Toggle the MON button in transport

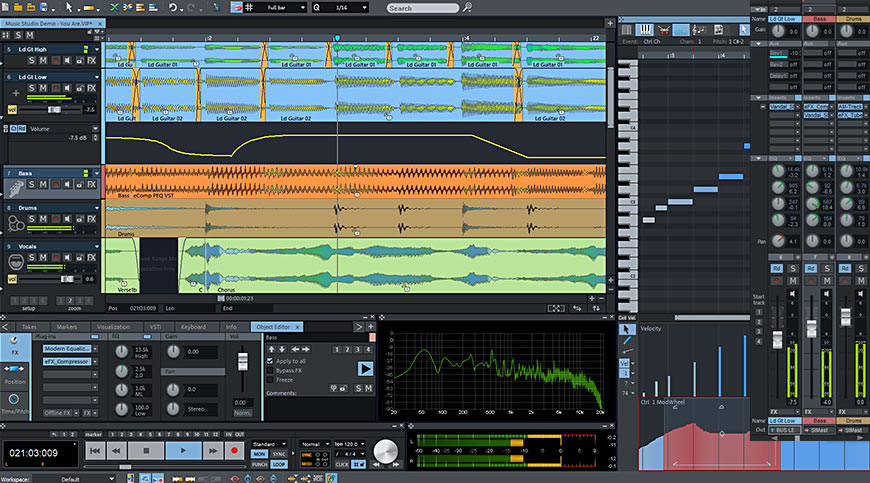(x=259, y=454)
